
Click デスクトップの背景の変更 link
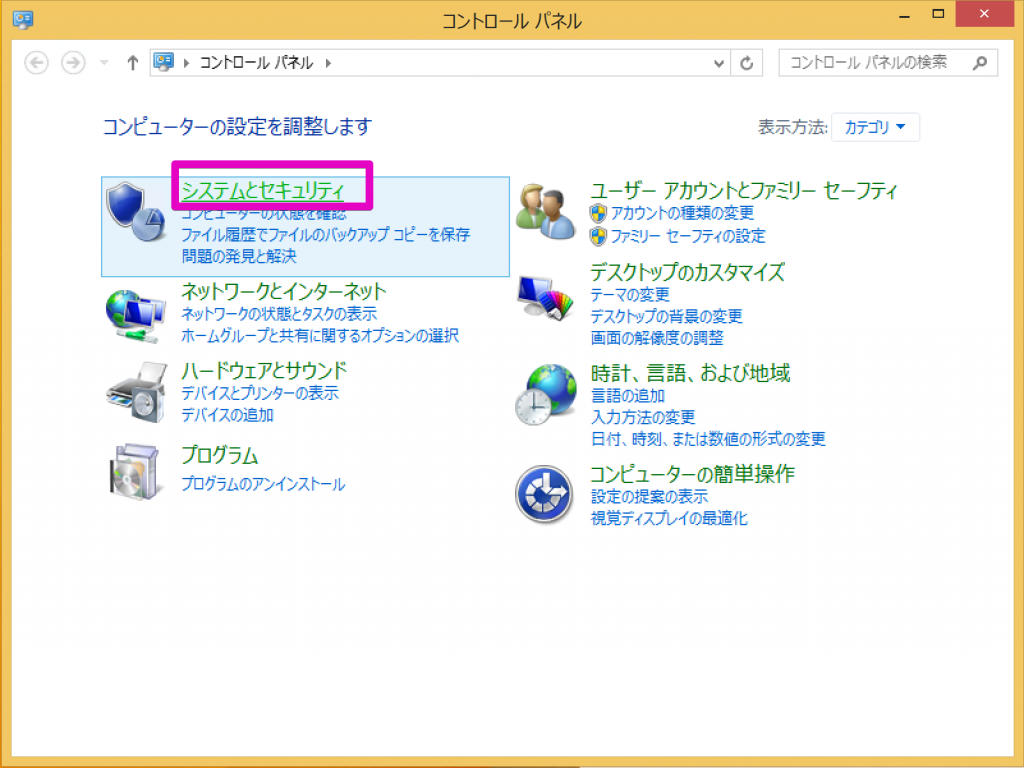[x=666, y=316]
